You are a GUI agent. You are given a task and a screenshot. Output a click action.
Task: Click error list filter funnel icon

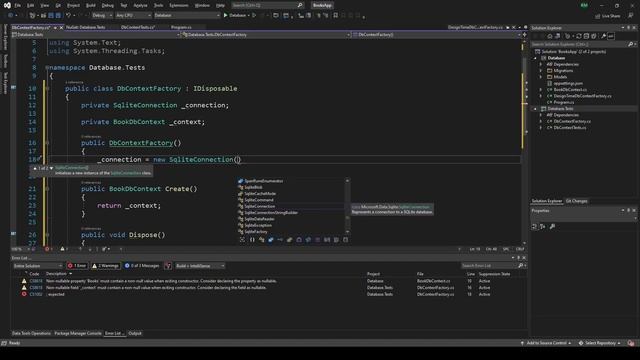168,266
